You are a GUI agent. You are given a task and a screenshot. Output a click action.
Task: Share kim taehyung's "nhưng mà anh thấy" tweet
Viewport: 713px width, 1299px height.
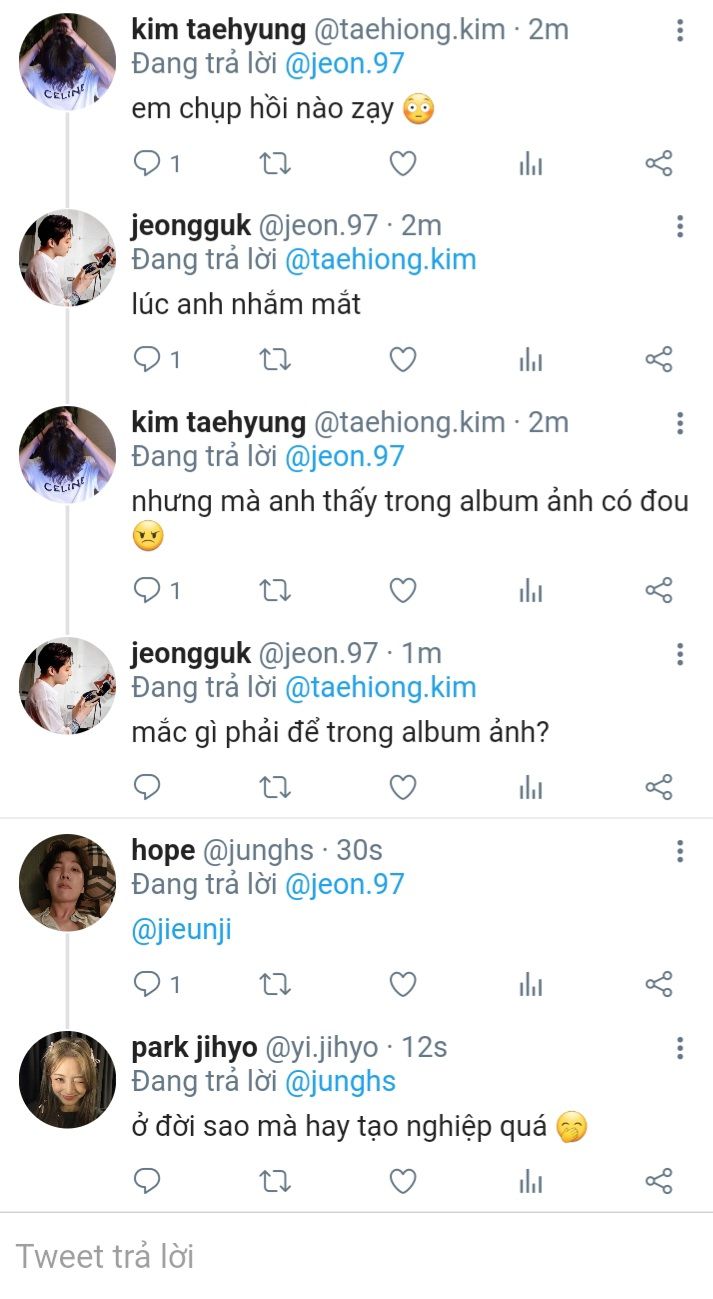pyautogui.click(x=658, y=591)
